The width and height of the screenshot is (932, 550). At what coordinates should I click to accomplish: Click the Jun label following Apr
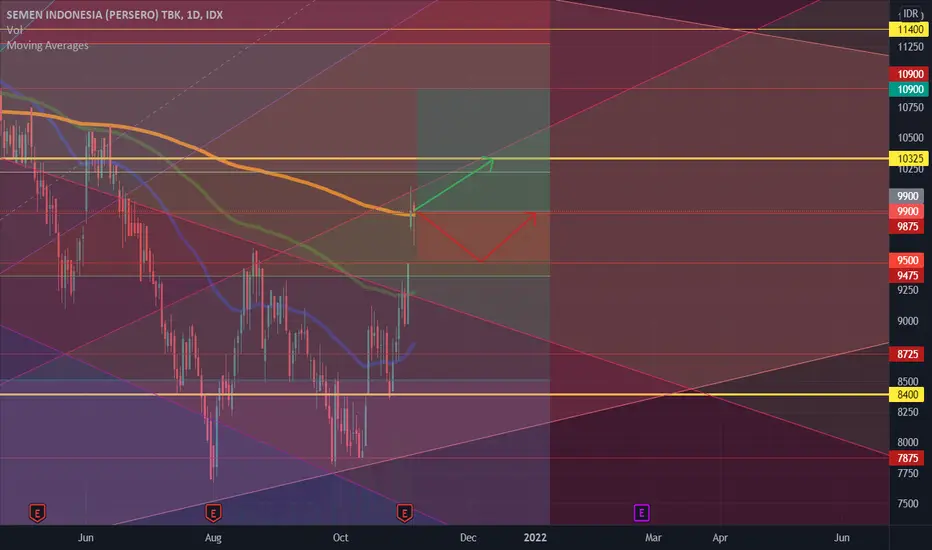[842, 538]
